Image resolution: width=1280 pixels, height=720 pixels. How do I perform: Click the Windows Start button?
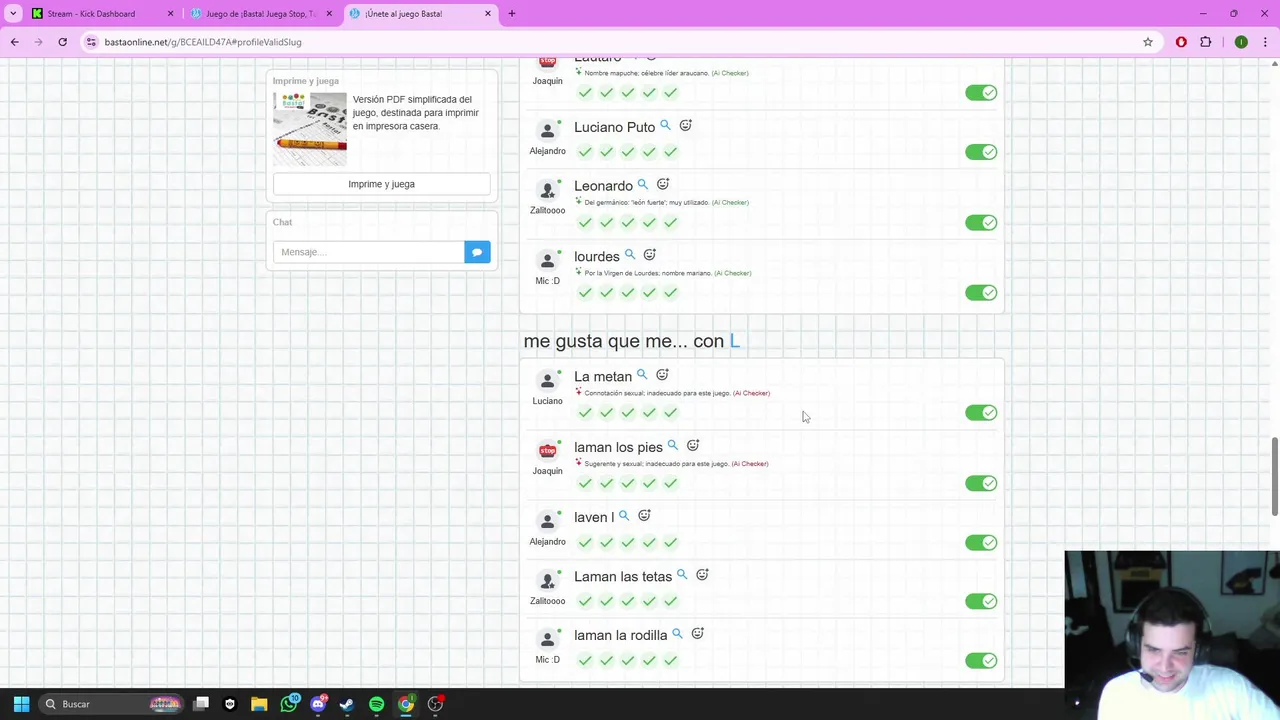pyautogui.click(x=21, y=704)
